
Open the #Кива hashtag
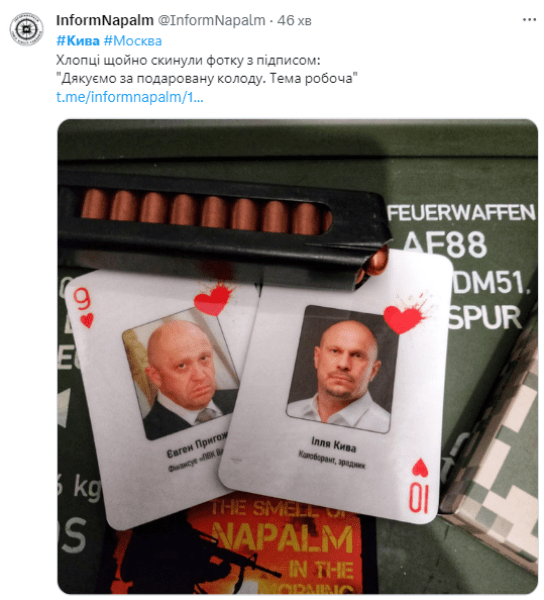[x=78, y=41]
